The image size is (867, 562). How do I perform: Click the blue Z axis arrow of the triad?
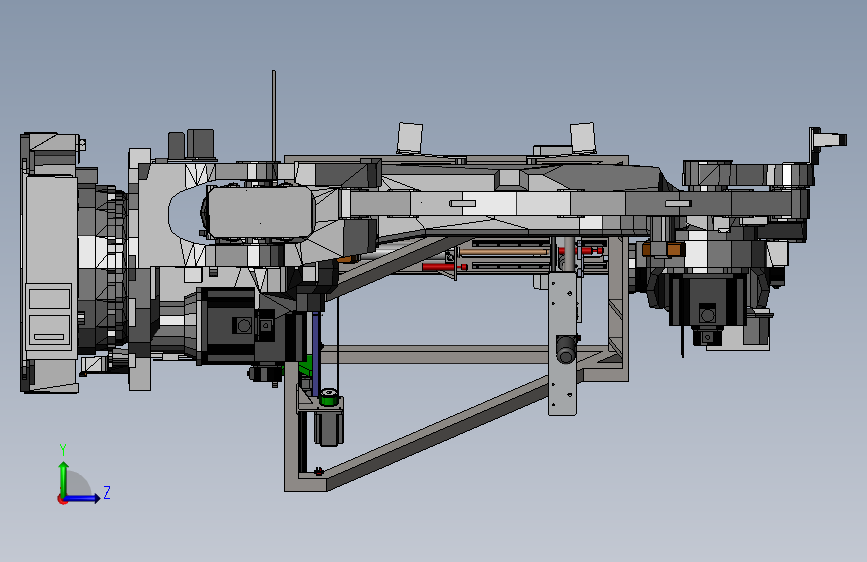(83, 498)
